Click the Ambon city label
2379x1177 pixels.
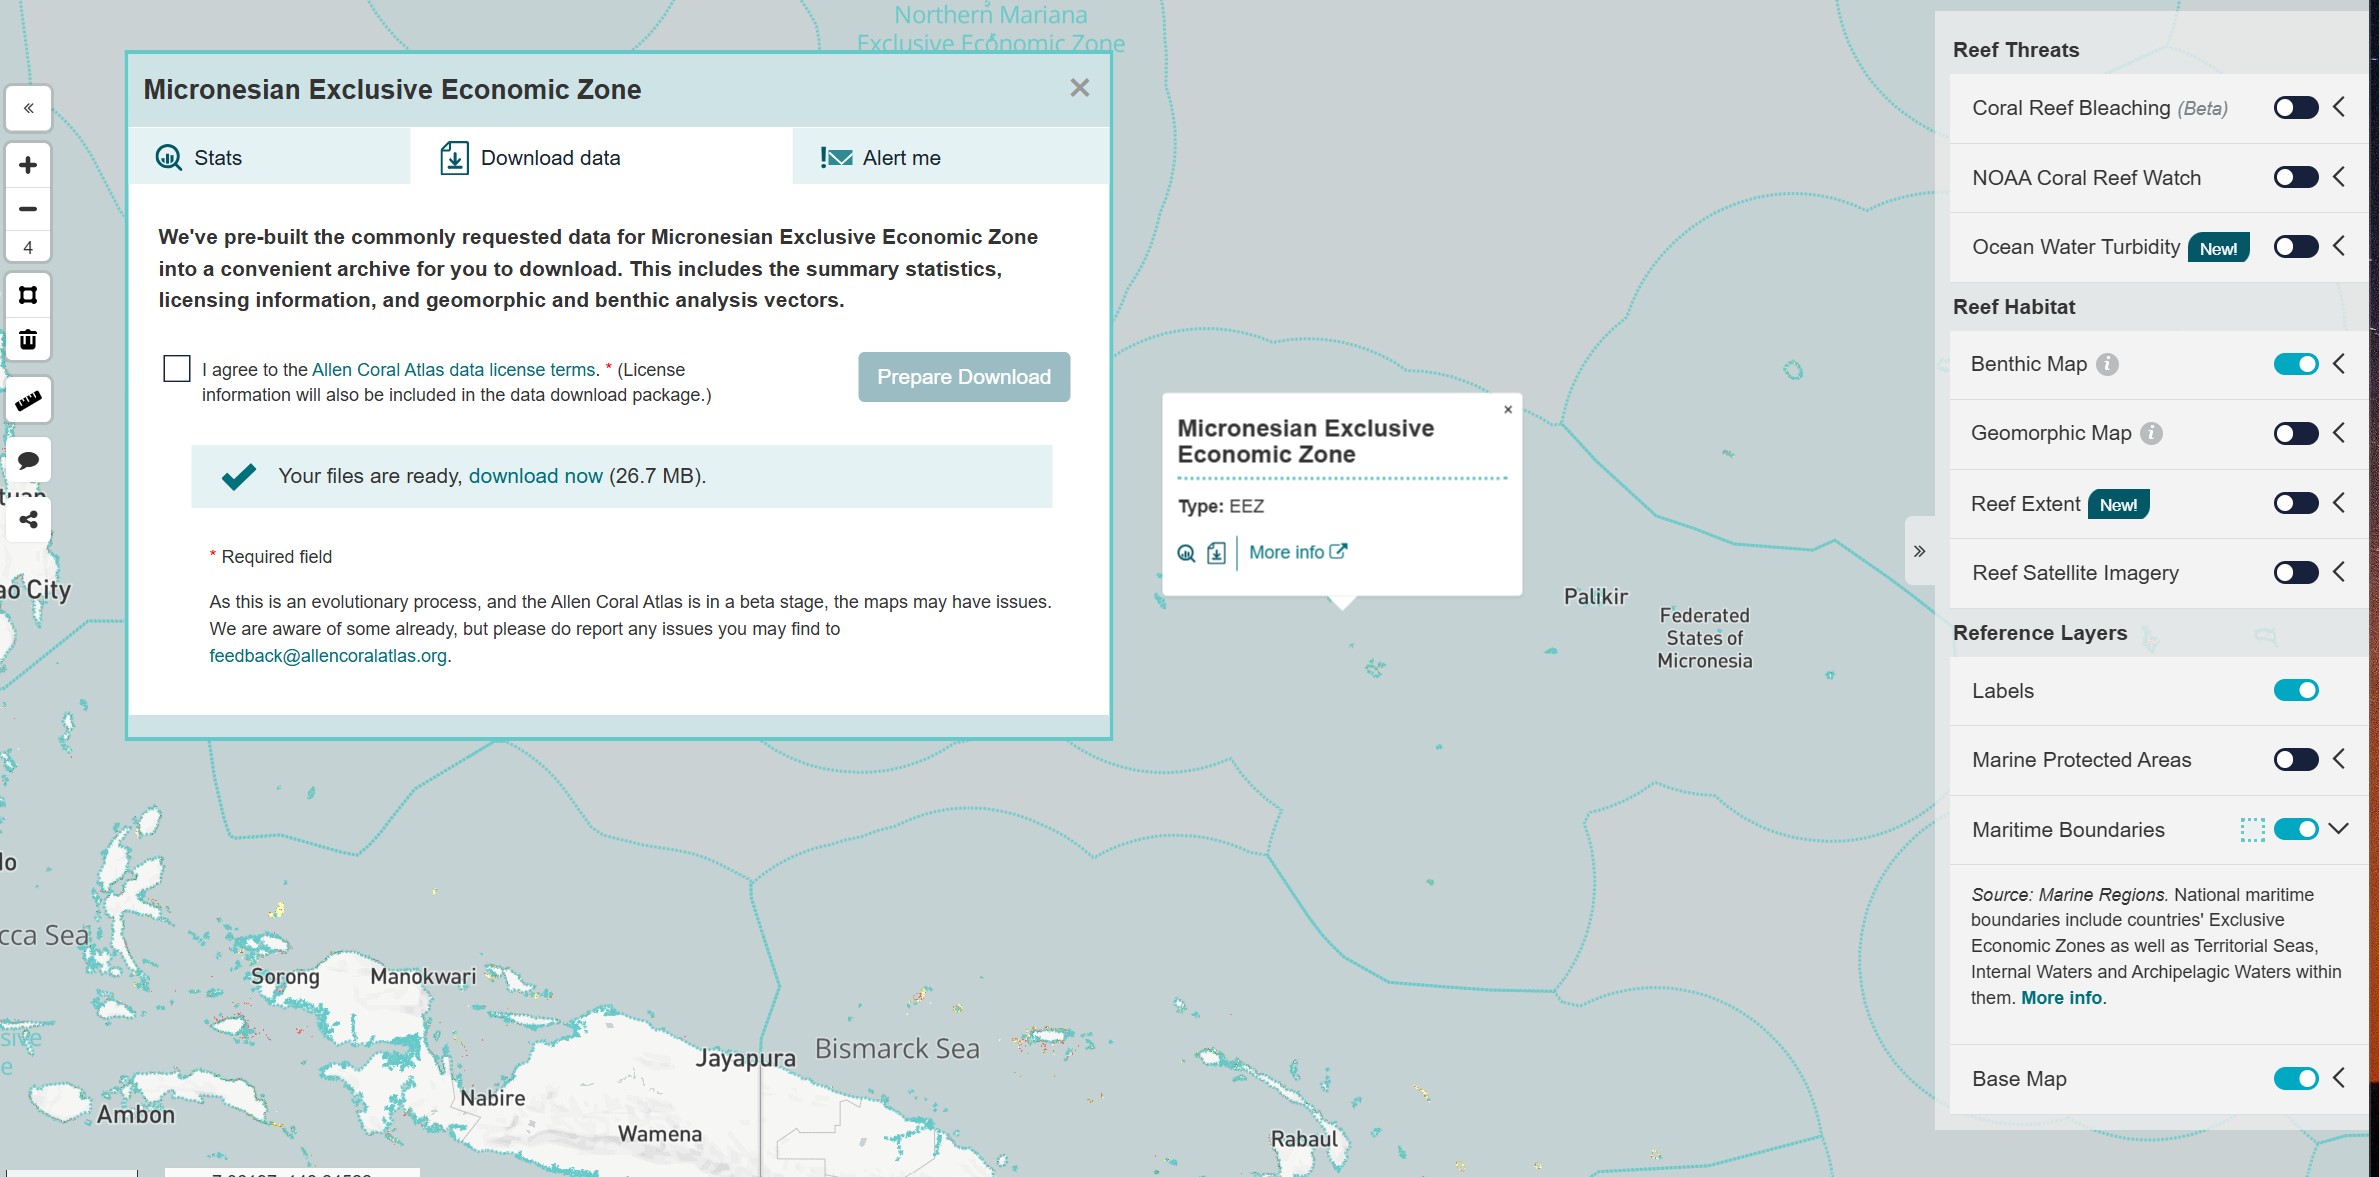[x=136, y=1115]
